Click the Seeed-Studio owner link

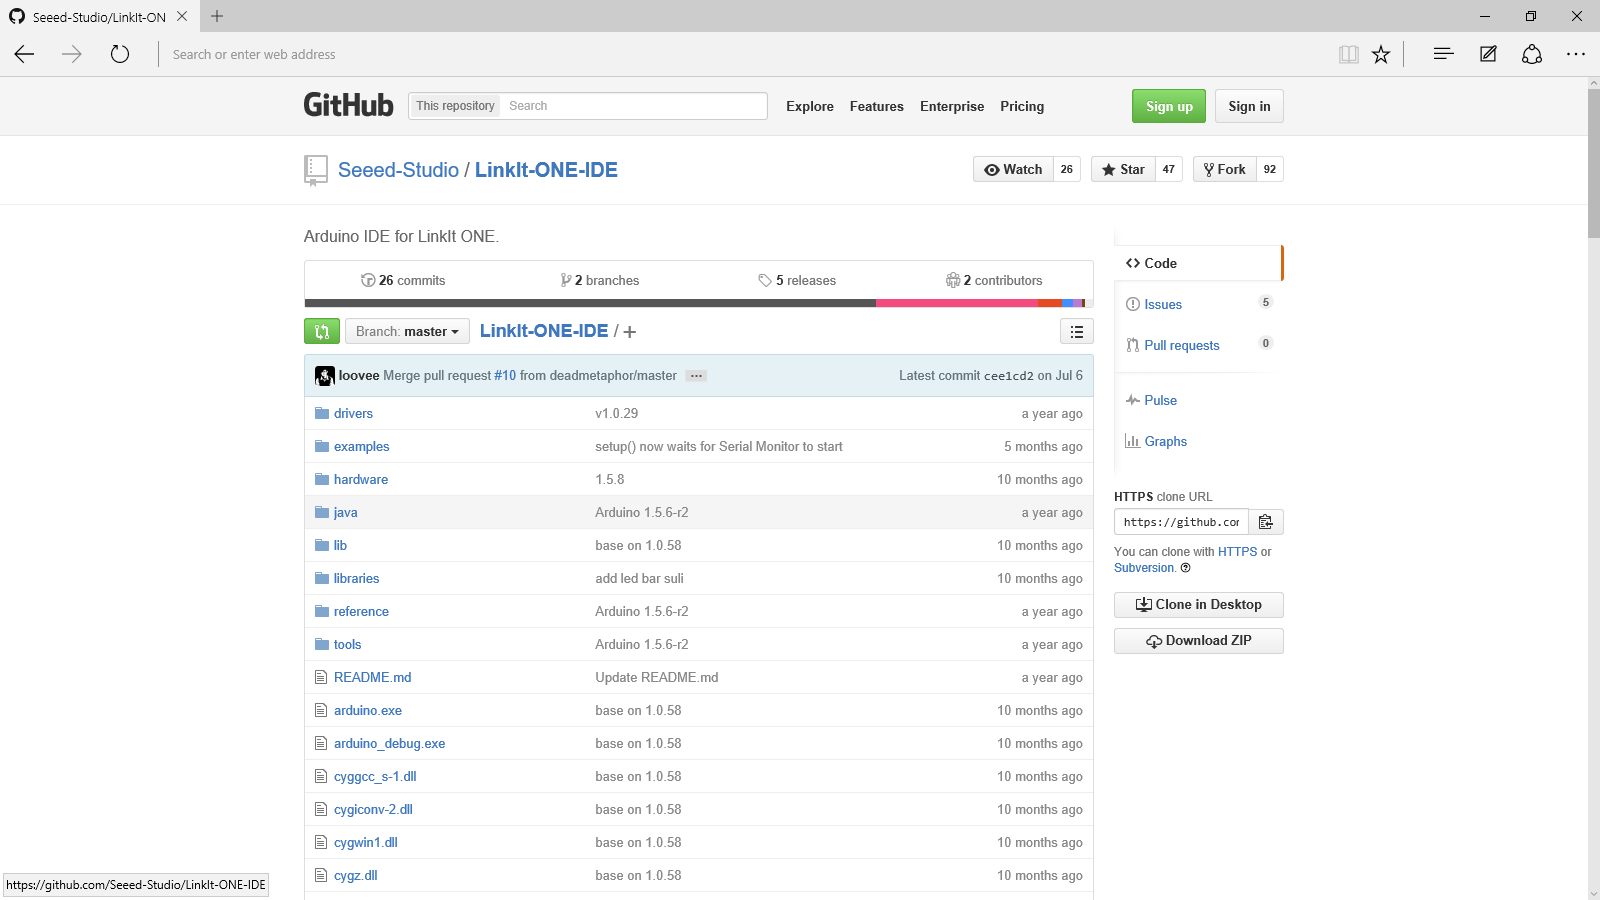[398, 170]
